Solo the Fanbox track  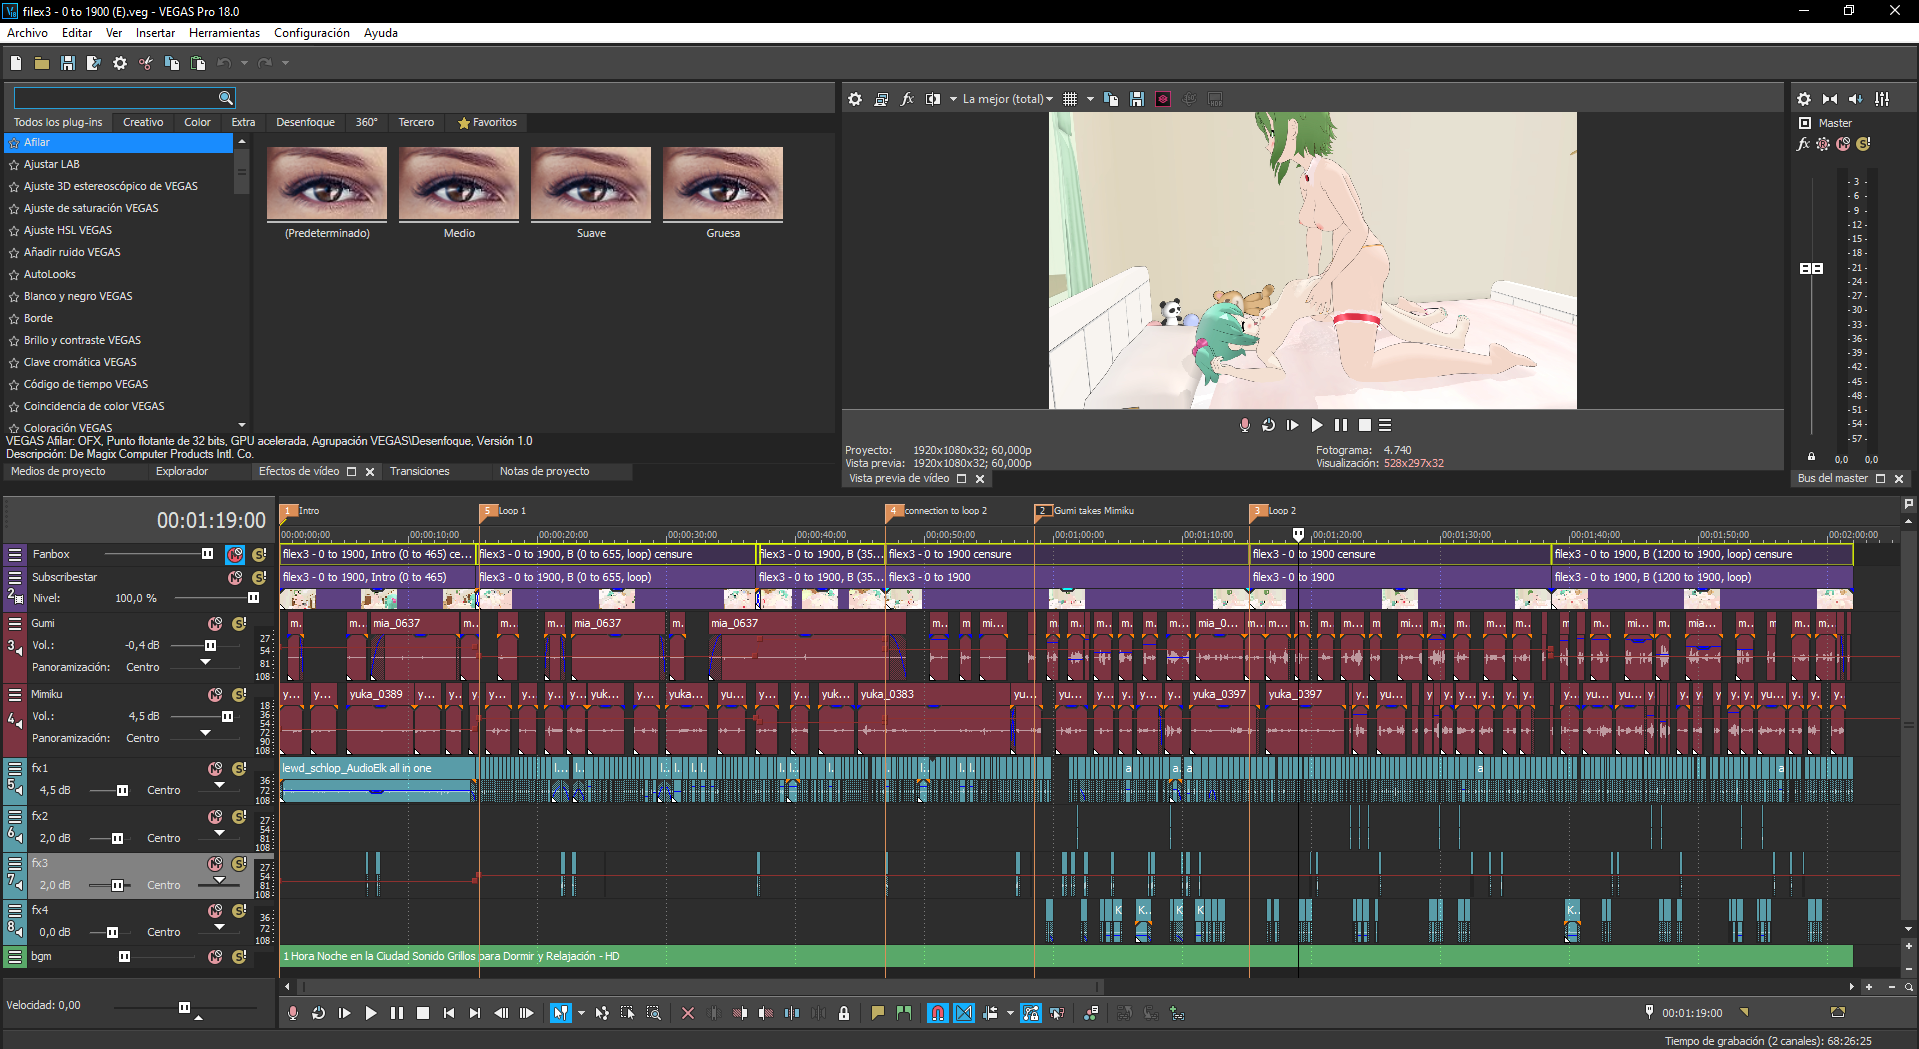point(259,554)
